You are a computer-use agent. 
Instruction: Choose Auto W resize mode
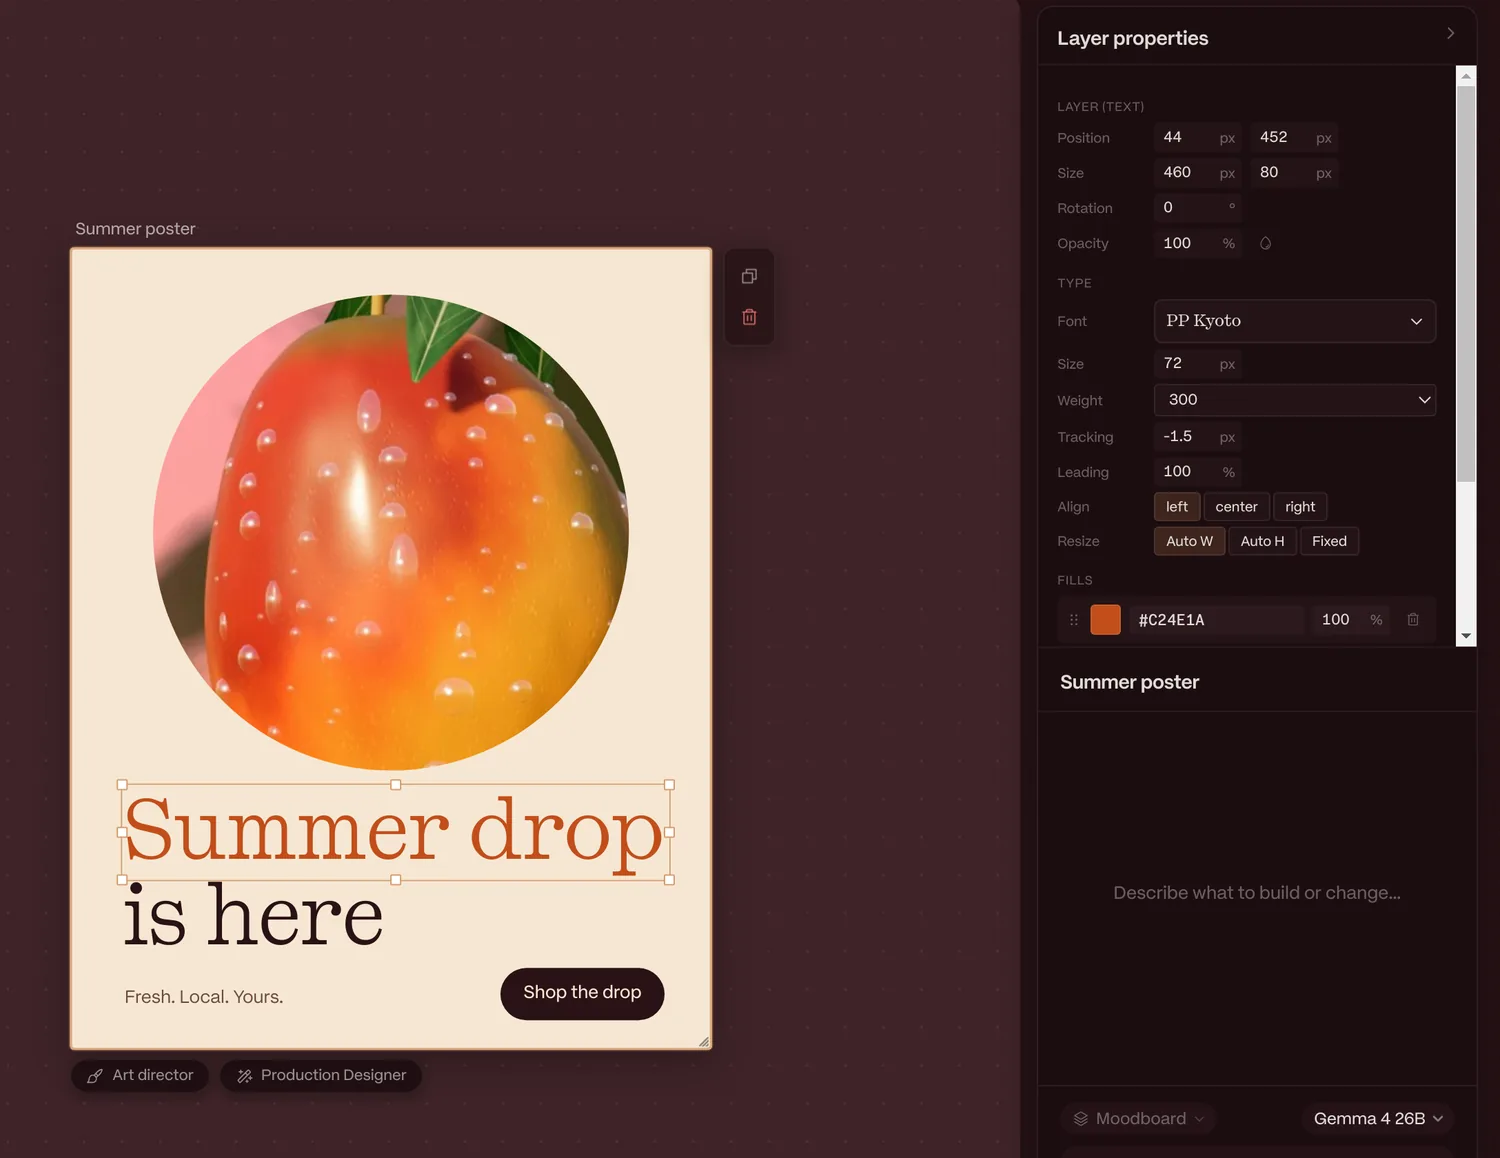coord(1190,541)
